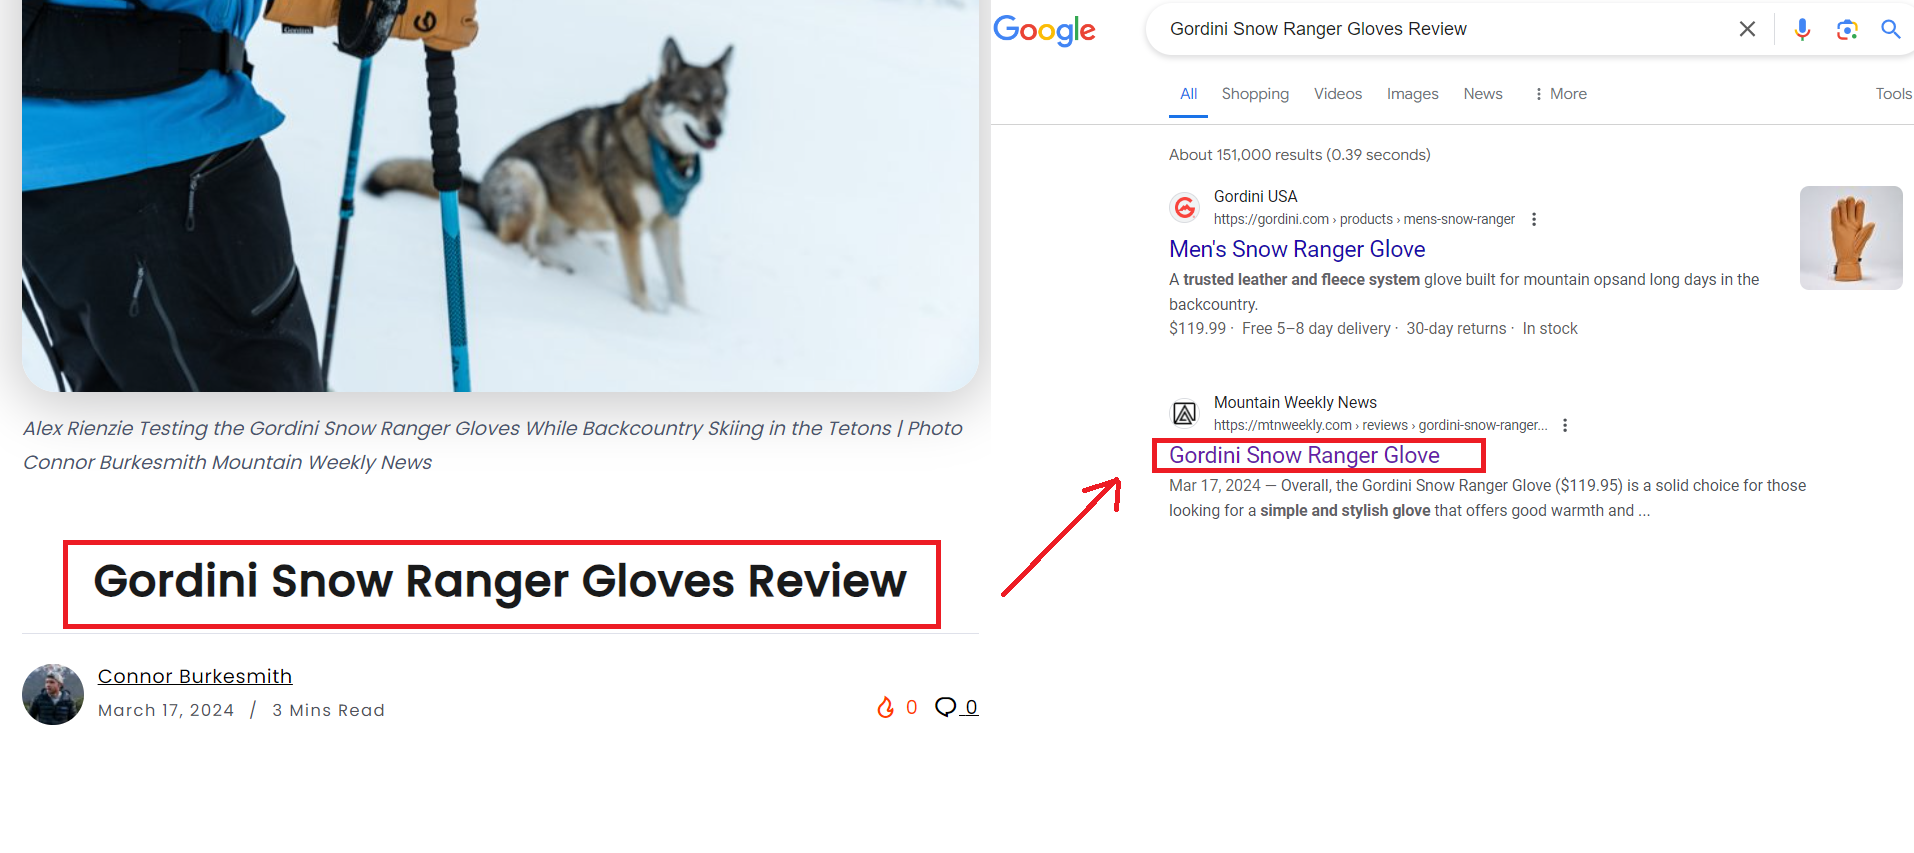Open the Tools options
Image resolution: width=1914 pixels, height=853 pixels.
1894,93
